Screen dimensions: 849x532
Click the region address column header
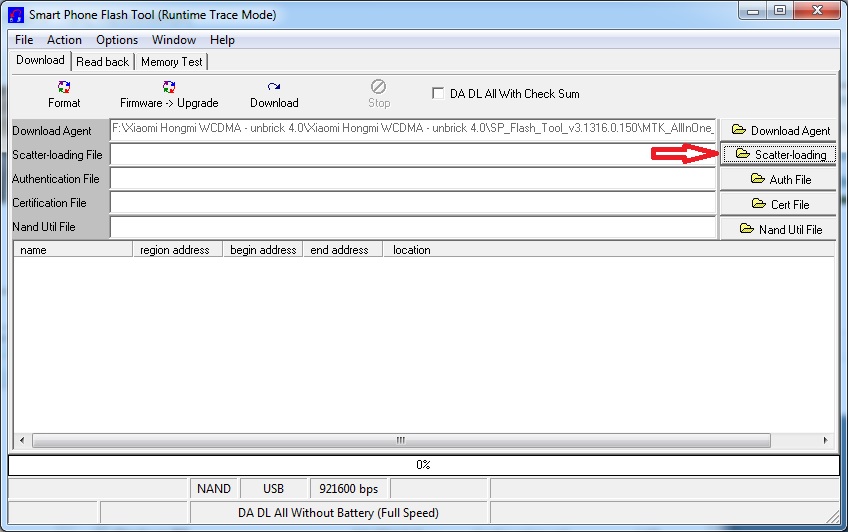tap(176, 250)
